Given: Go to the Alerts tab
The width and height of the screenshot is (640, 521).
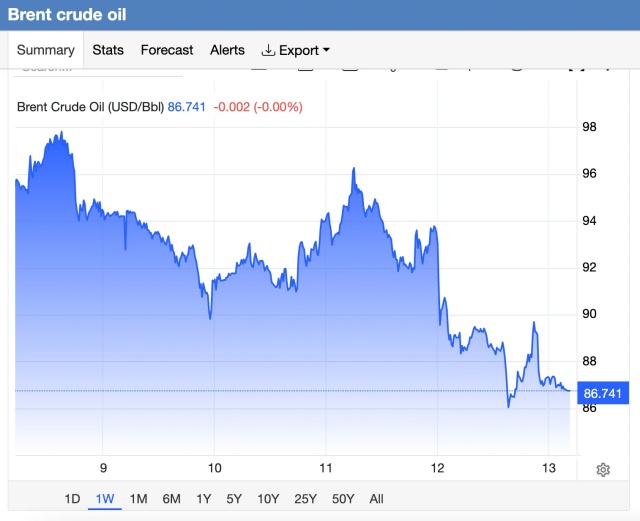Looking at the screenshot, I should pos(227,50).
